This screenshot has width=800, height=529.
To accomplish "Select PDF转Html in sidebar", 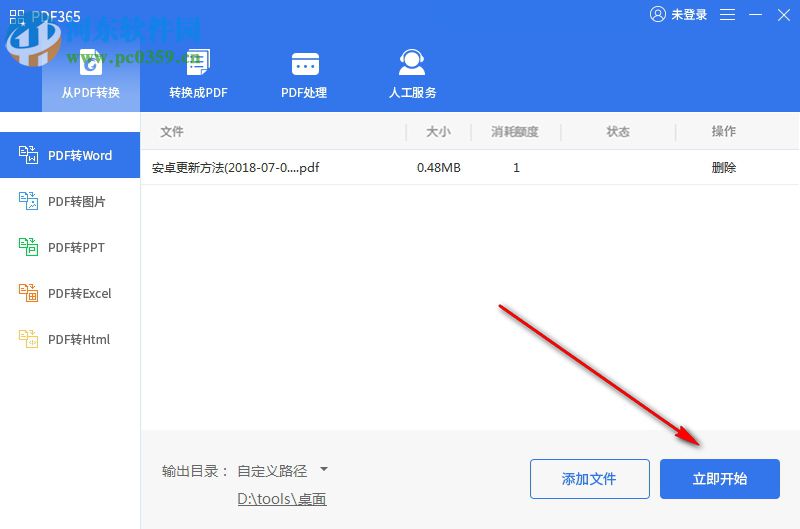I will [x=70, y=339].
